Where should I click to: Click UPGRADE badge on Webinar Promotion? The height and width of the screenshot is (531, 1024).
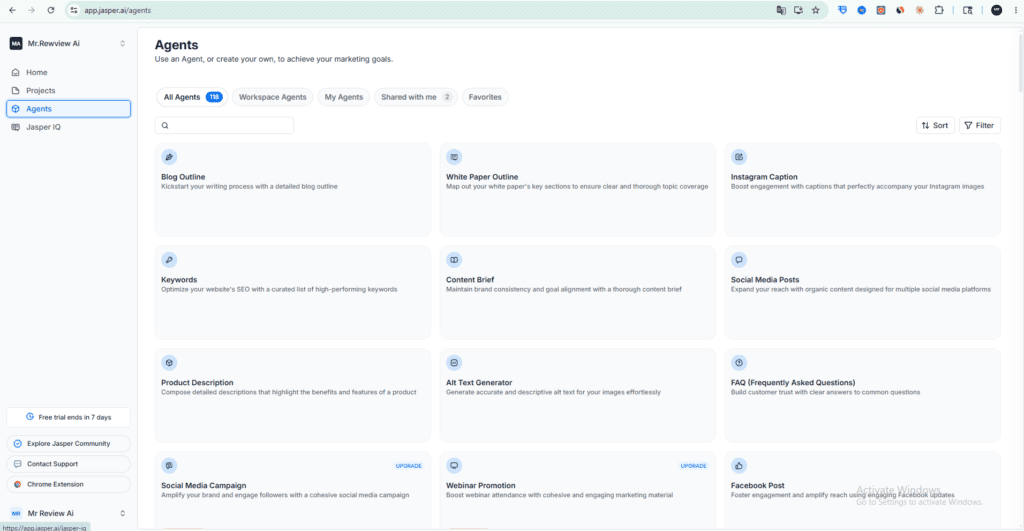pyautogui.click(x=694, y=466)
